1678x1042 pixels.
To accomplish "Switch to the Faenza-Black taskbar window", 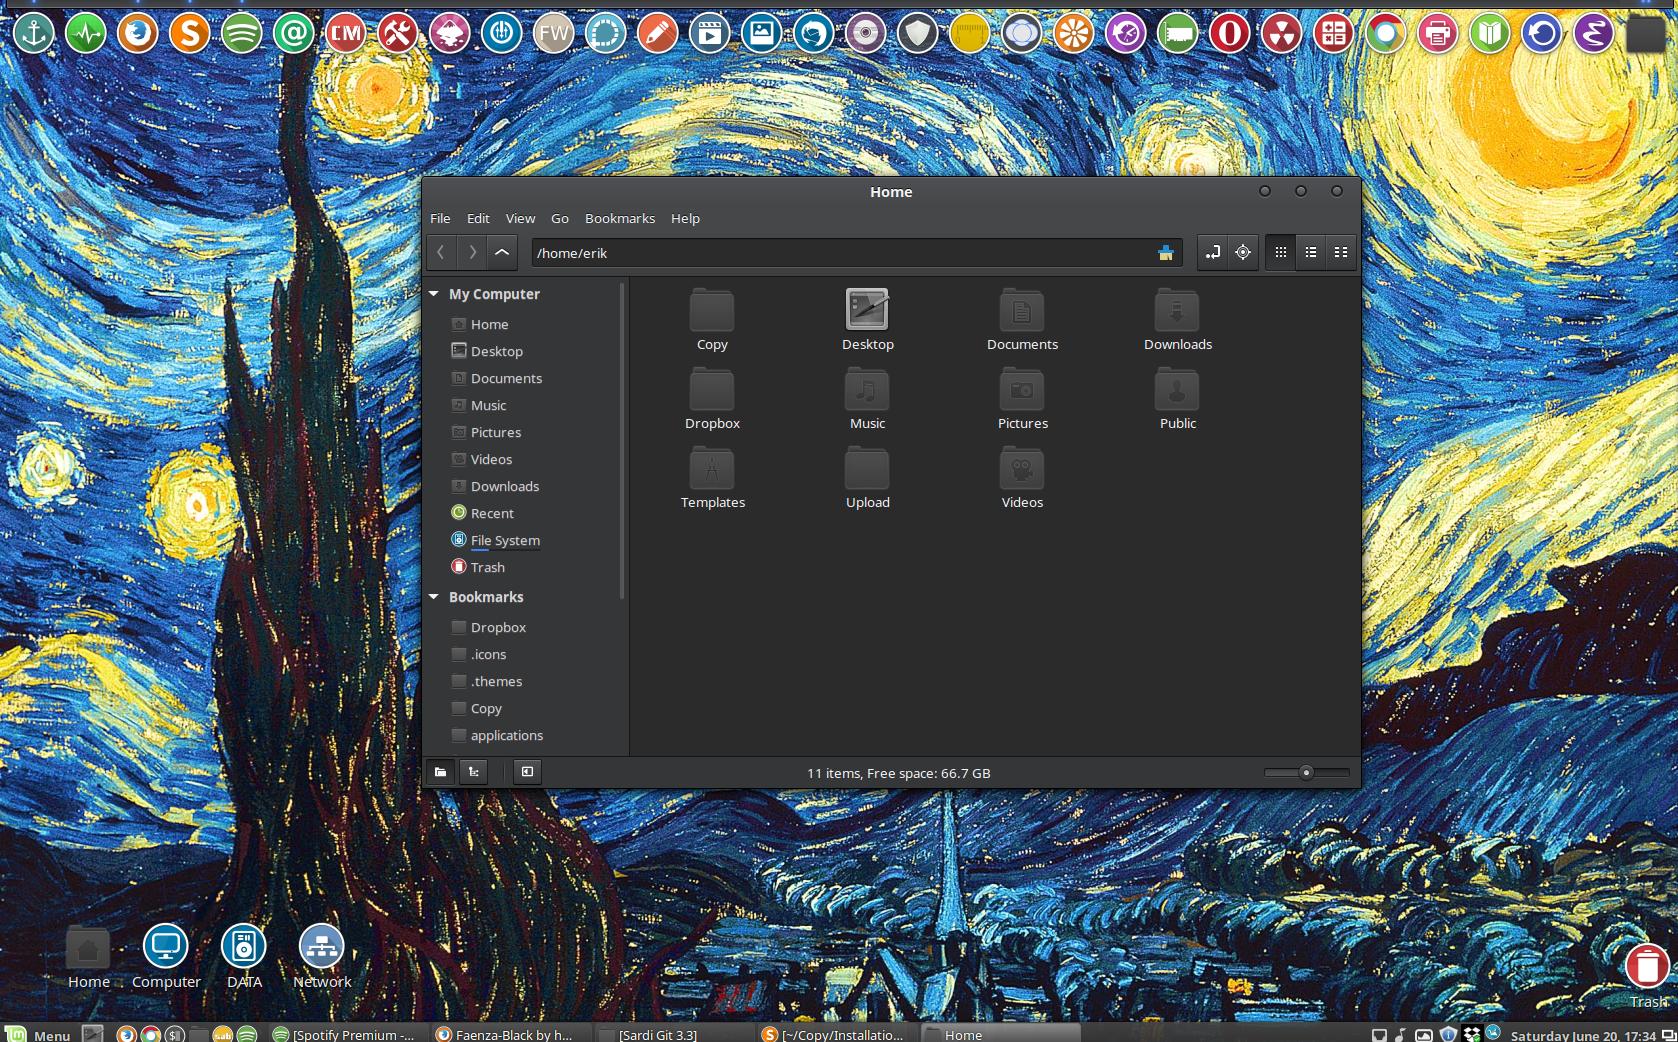I will click(x=507, y=1034).
